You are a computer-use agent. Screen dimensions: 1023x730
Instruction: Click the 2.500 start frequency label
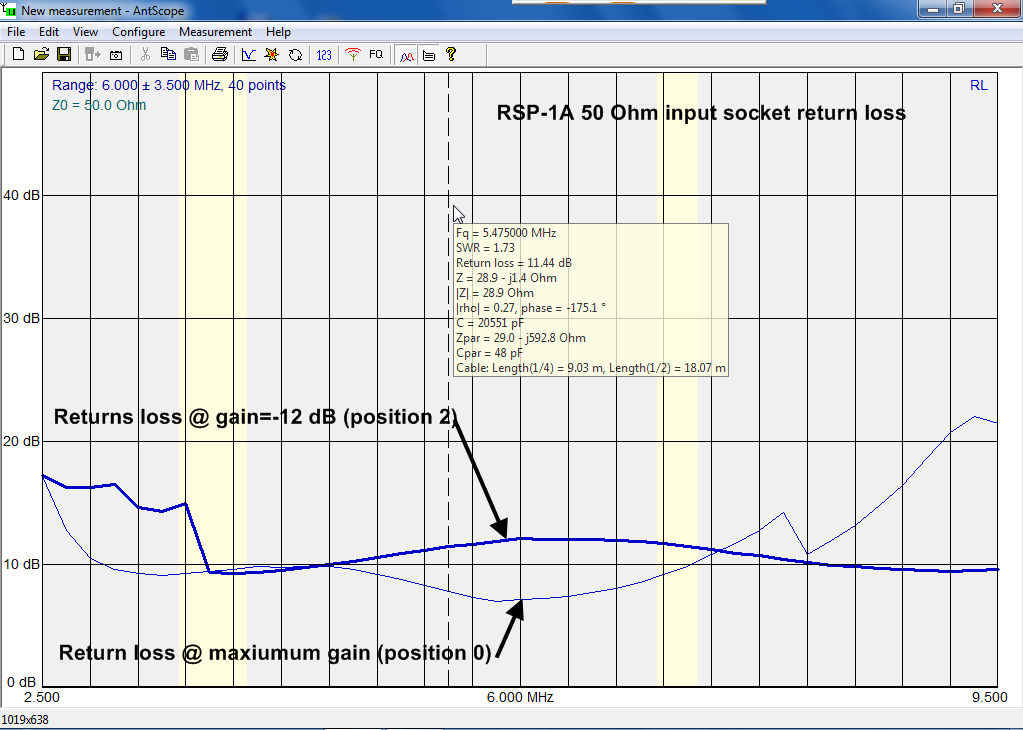tap(42, 697)
